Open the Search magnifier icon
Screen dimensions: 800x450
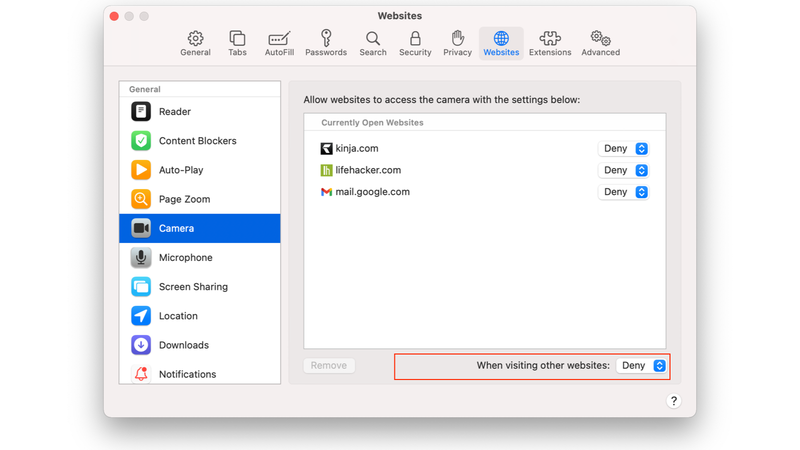pyautogui.click(x=373, y=38)
